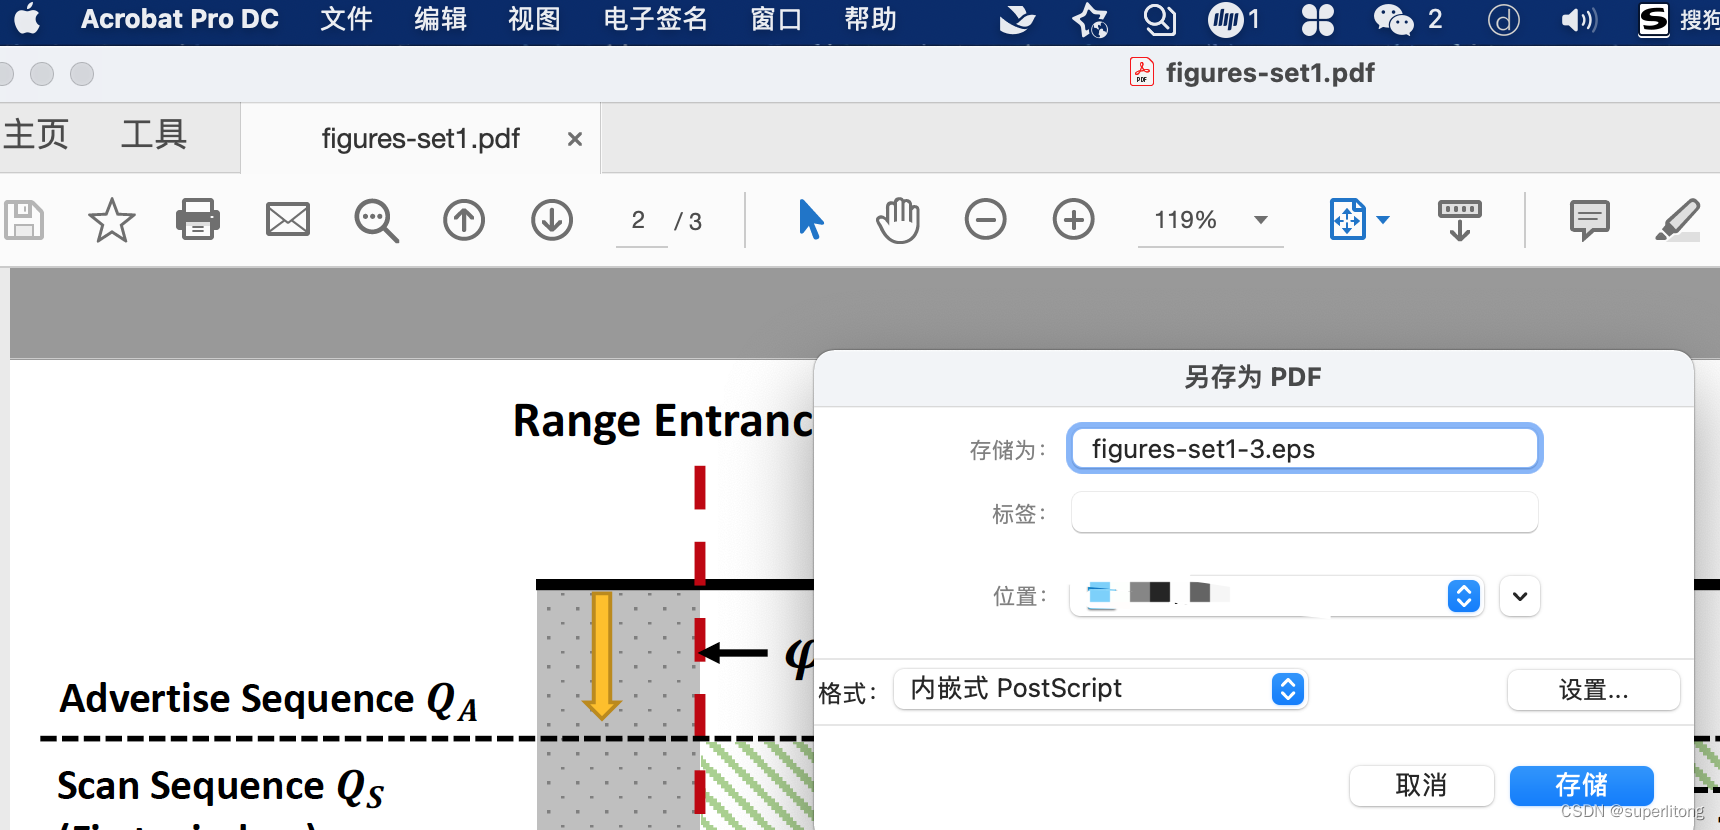Open the 编辑 menu
Viewport: 1720px width, 830px height.
440,19
